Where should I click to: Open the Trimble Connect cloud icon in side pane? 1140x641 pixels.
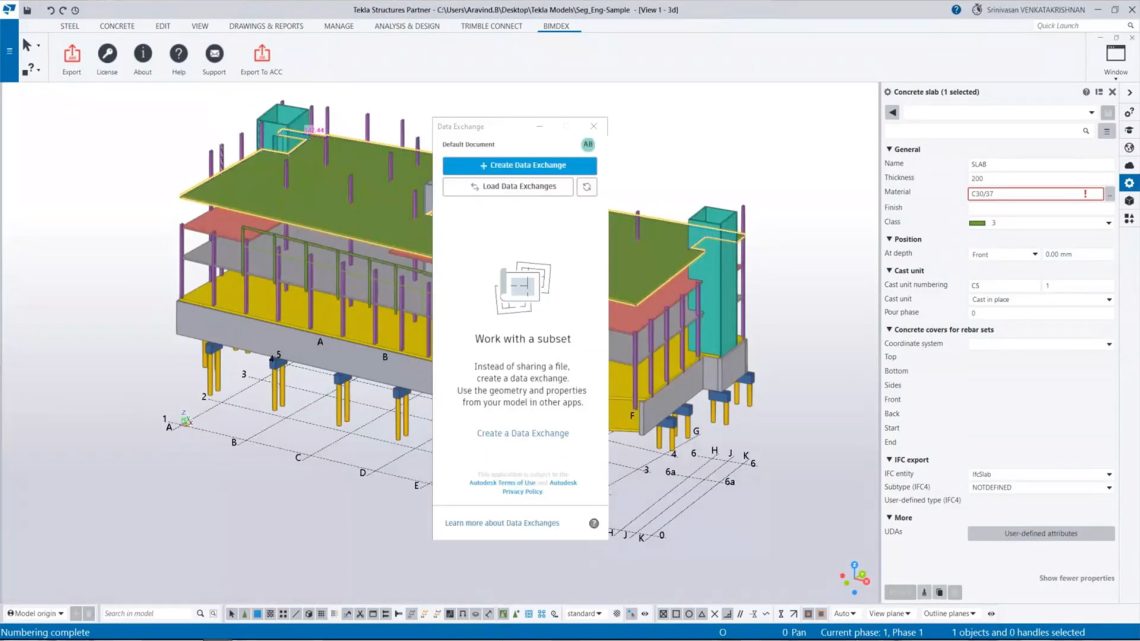click(x=1129, y=165)
